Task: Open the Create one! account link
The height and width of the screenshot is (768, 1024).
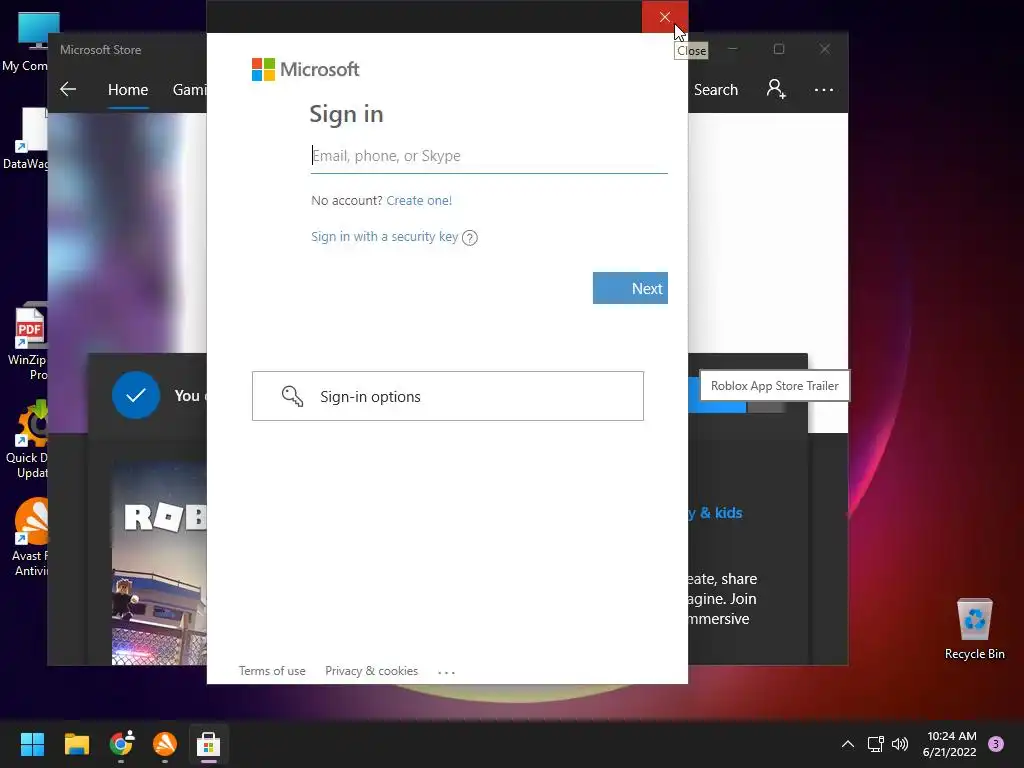Action: [419, 200]
